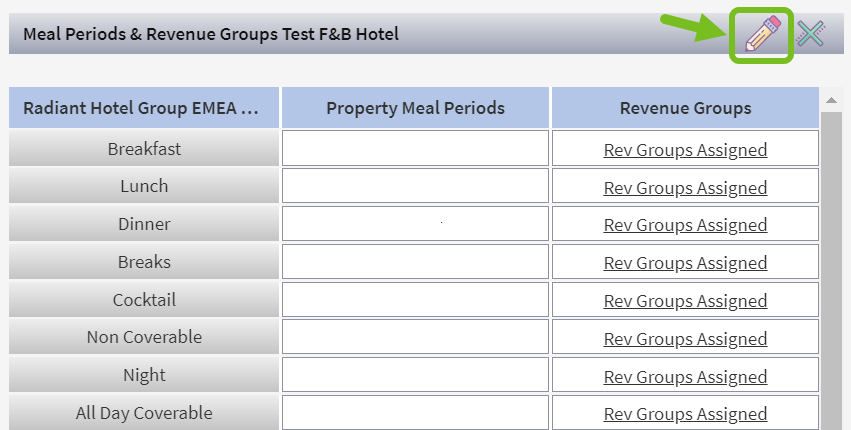The width and height of the screenshot is (851, 430).
Task: Click the Breaks property meal period field
Action: pos(415,262)
